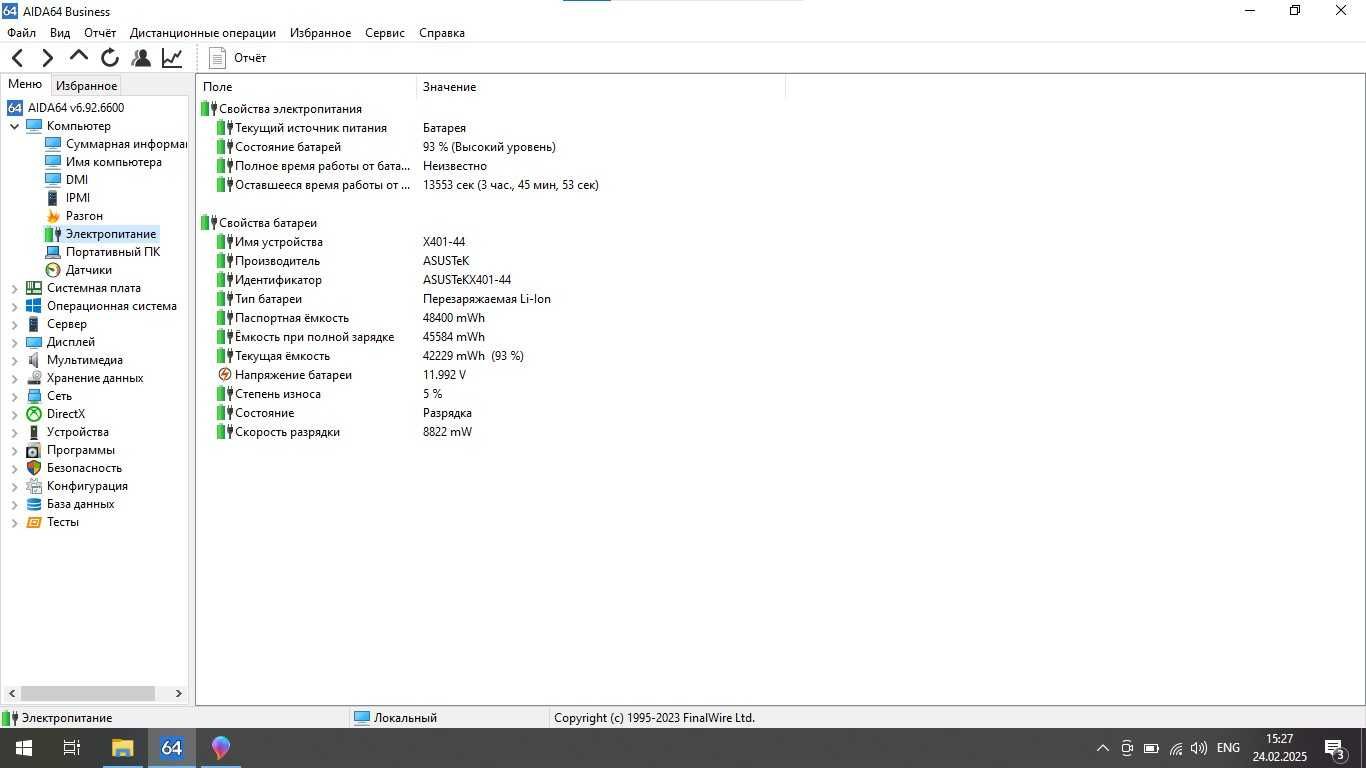The height and width of the screenshot is (768, 1366).
Task: Expand the Операционная система node
Action: tap(15, 306)
